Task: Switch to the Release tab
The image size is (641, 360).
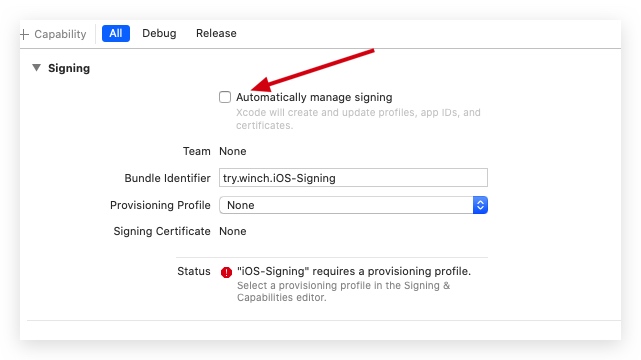Action: point(216,34)
